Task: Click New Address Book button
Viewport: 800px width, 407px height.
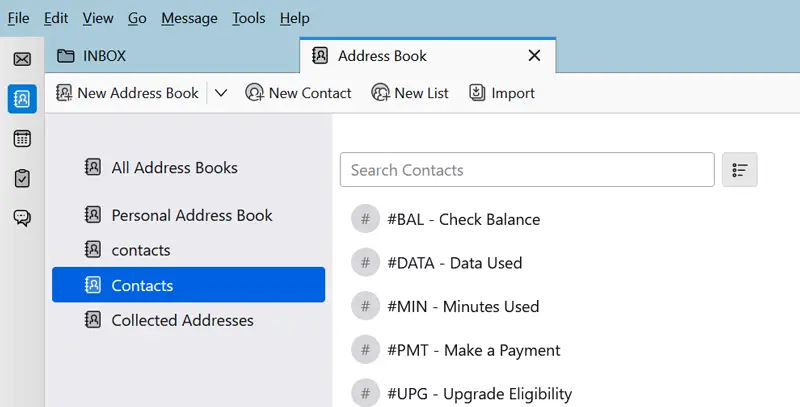Action: (127, 93)
